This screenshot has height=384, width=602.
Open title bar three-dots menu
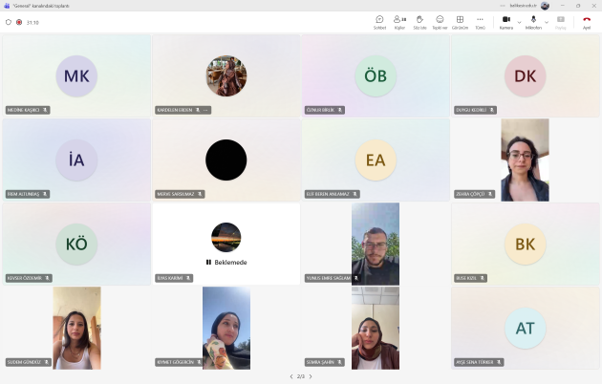503,6
